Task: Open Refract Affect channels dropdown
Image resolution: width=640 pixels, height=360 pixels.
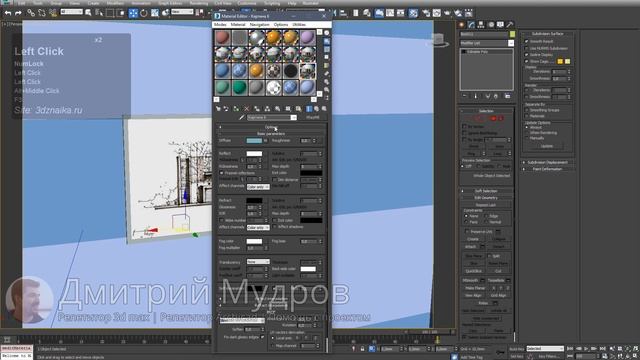Action: [x=258, y=227]
